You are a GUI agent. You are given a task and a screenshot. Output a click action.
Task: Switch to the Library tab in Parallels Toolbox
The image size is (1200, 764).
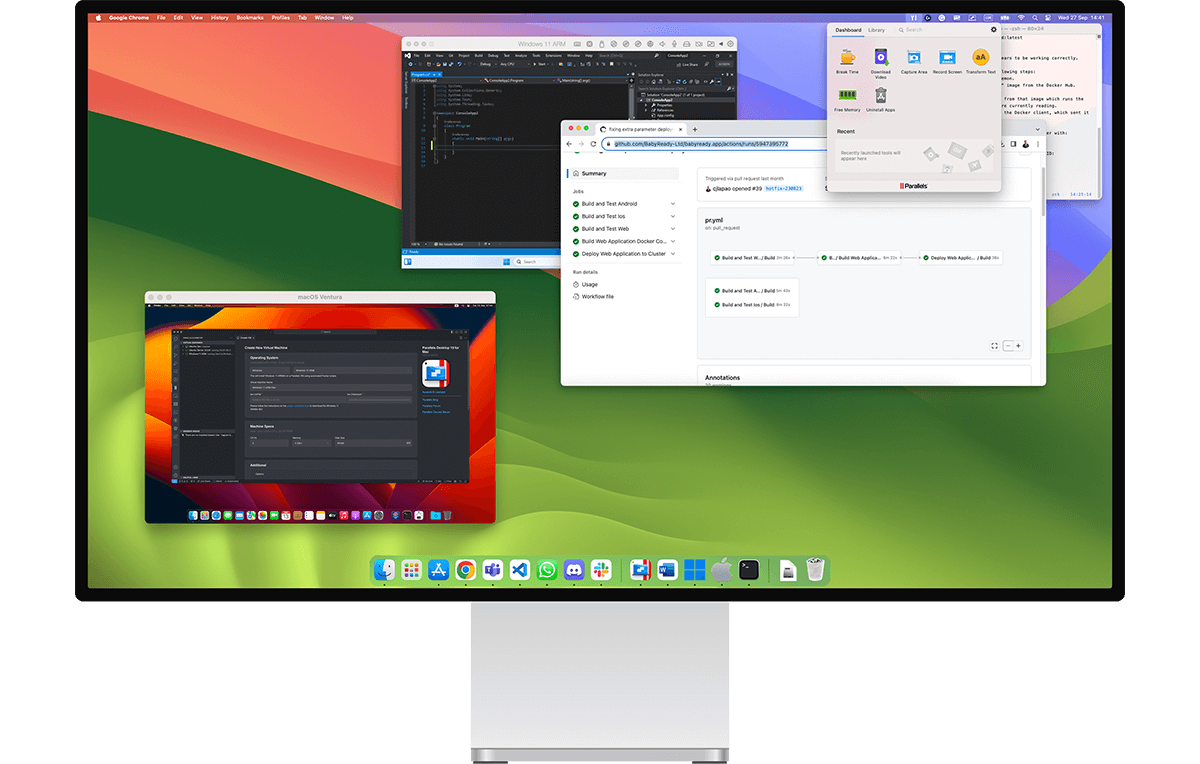click(876, 30)
